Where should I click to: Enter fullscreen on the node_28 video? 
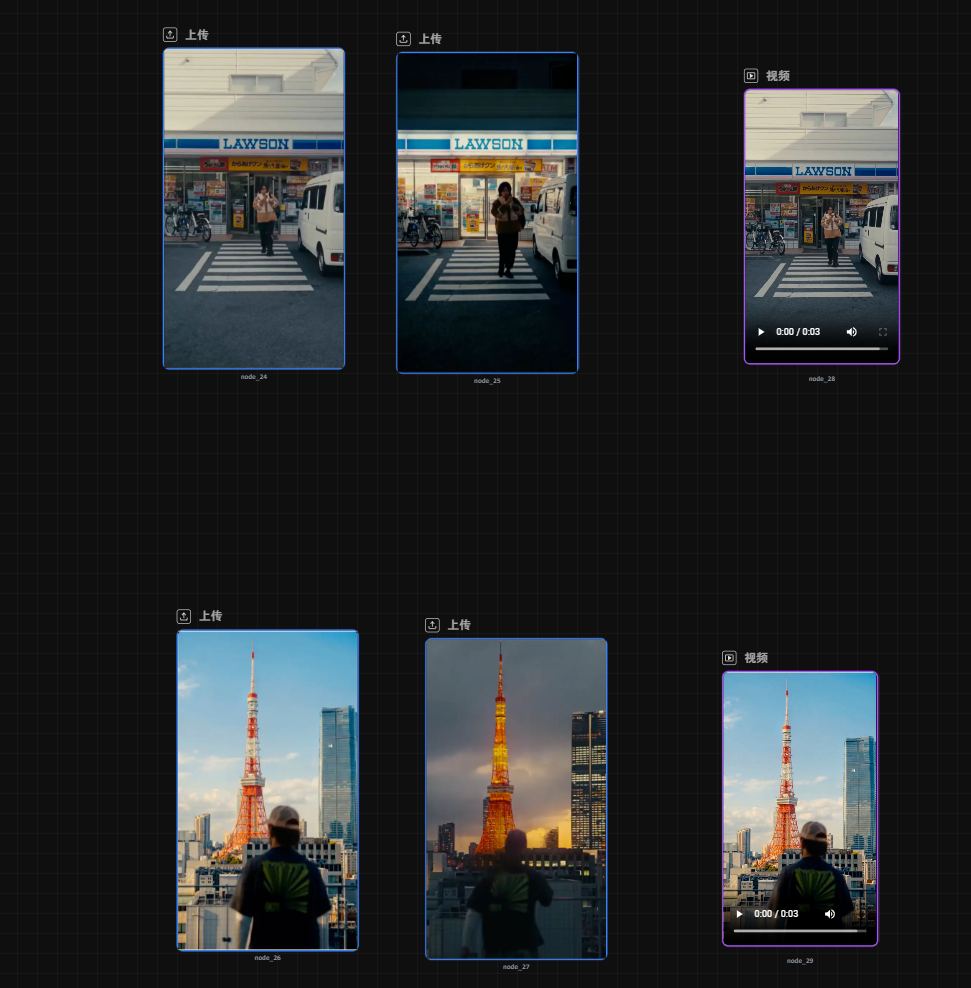(883, 332)
